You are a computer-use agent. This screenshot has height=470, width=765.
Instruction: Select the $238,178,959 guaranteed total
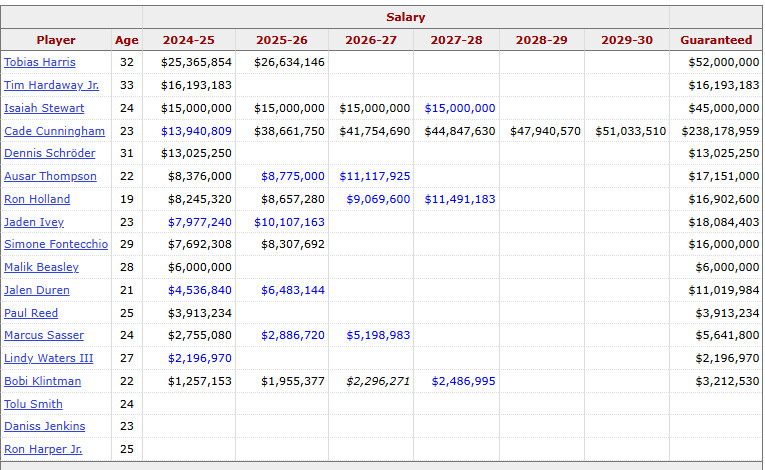click(720, 131)
